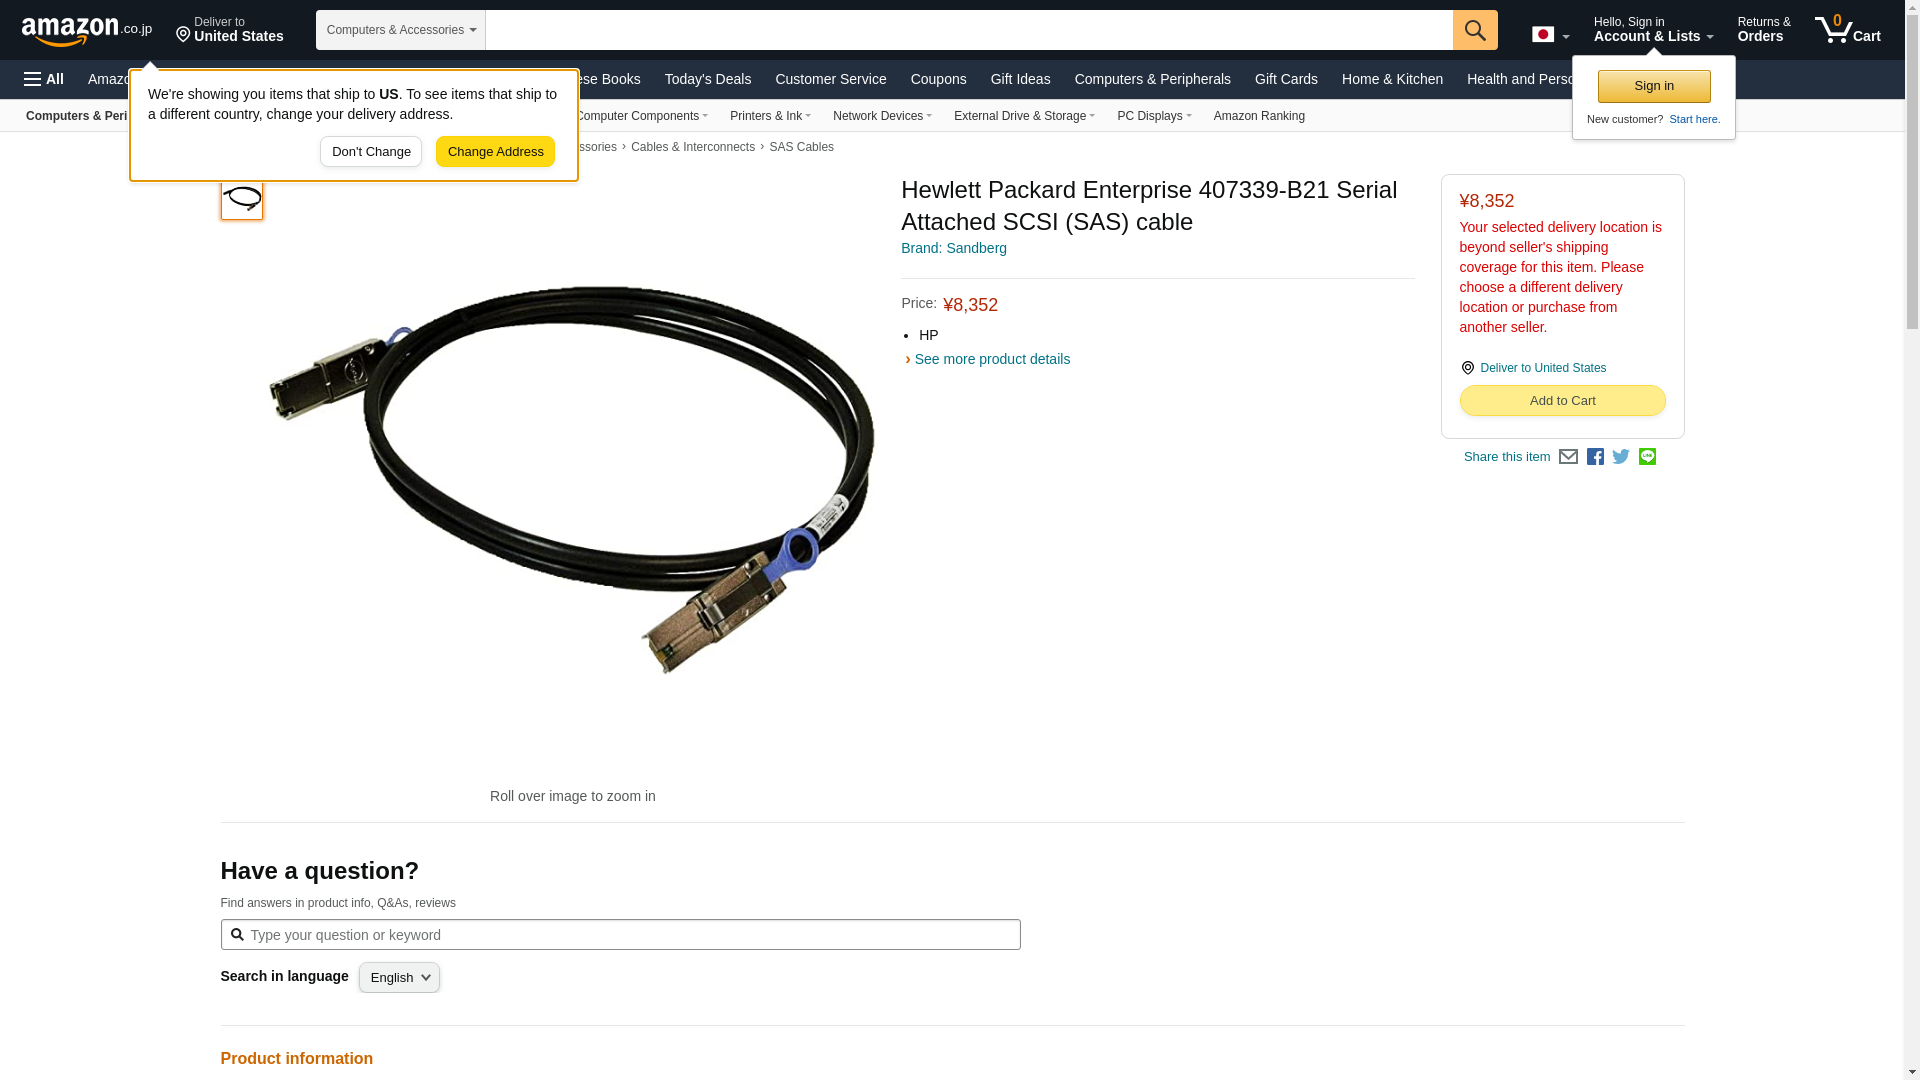Viewport: 1920px width, 1080px height.
Task: Go to Amazon.co.jp home logo
Action: pyautogui.click(x=87, y=30)
